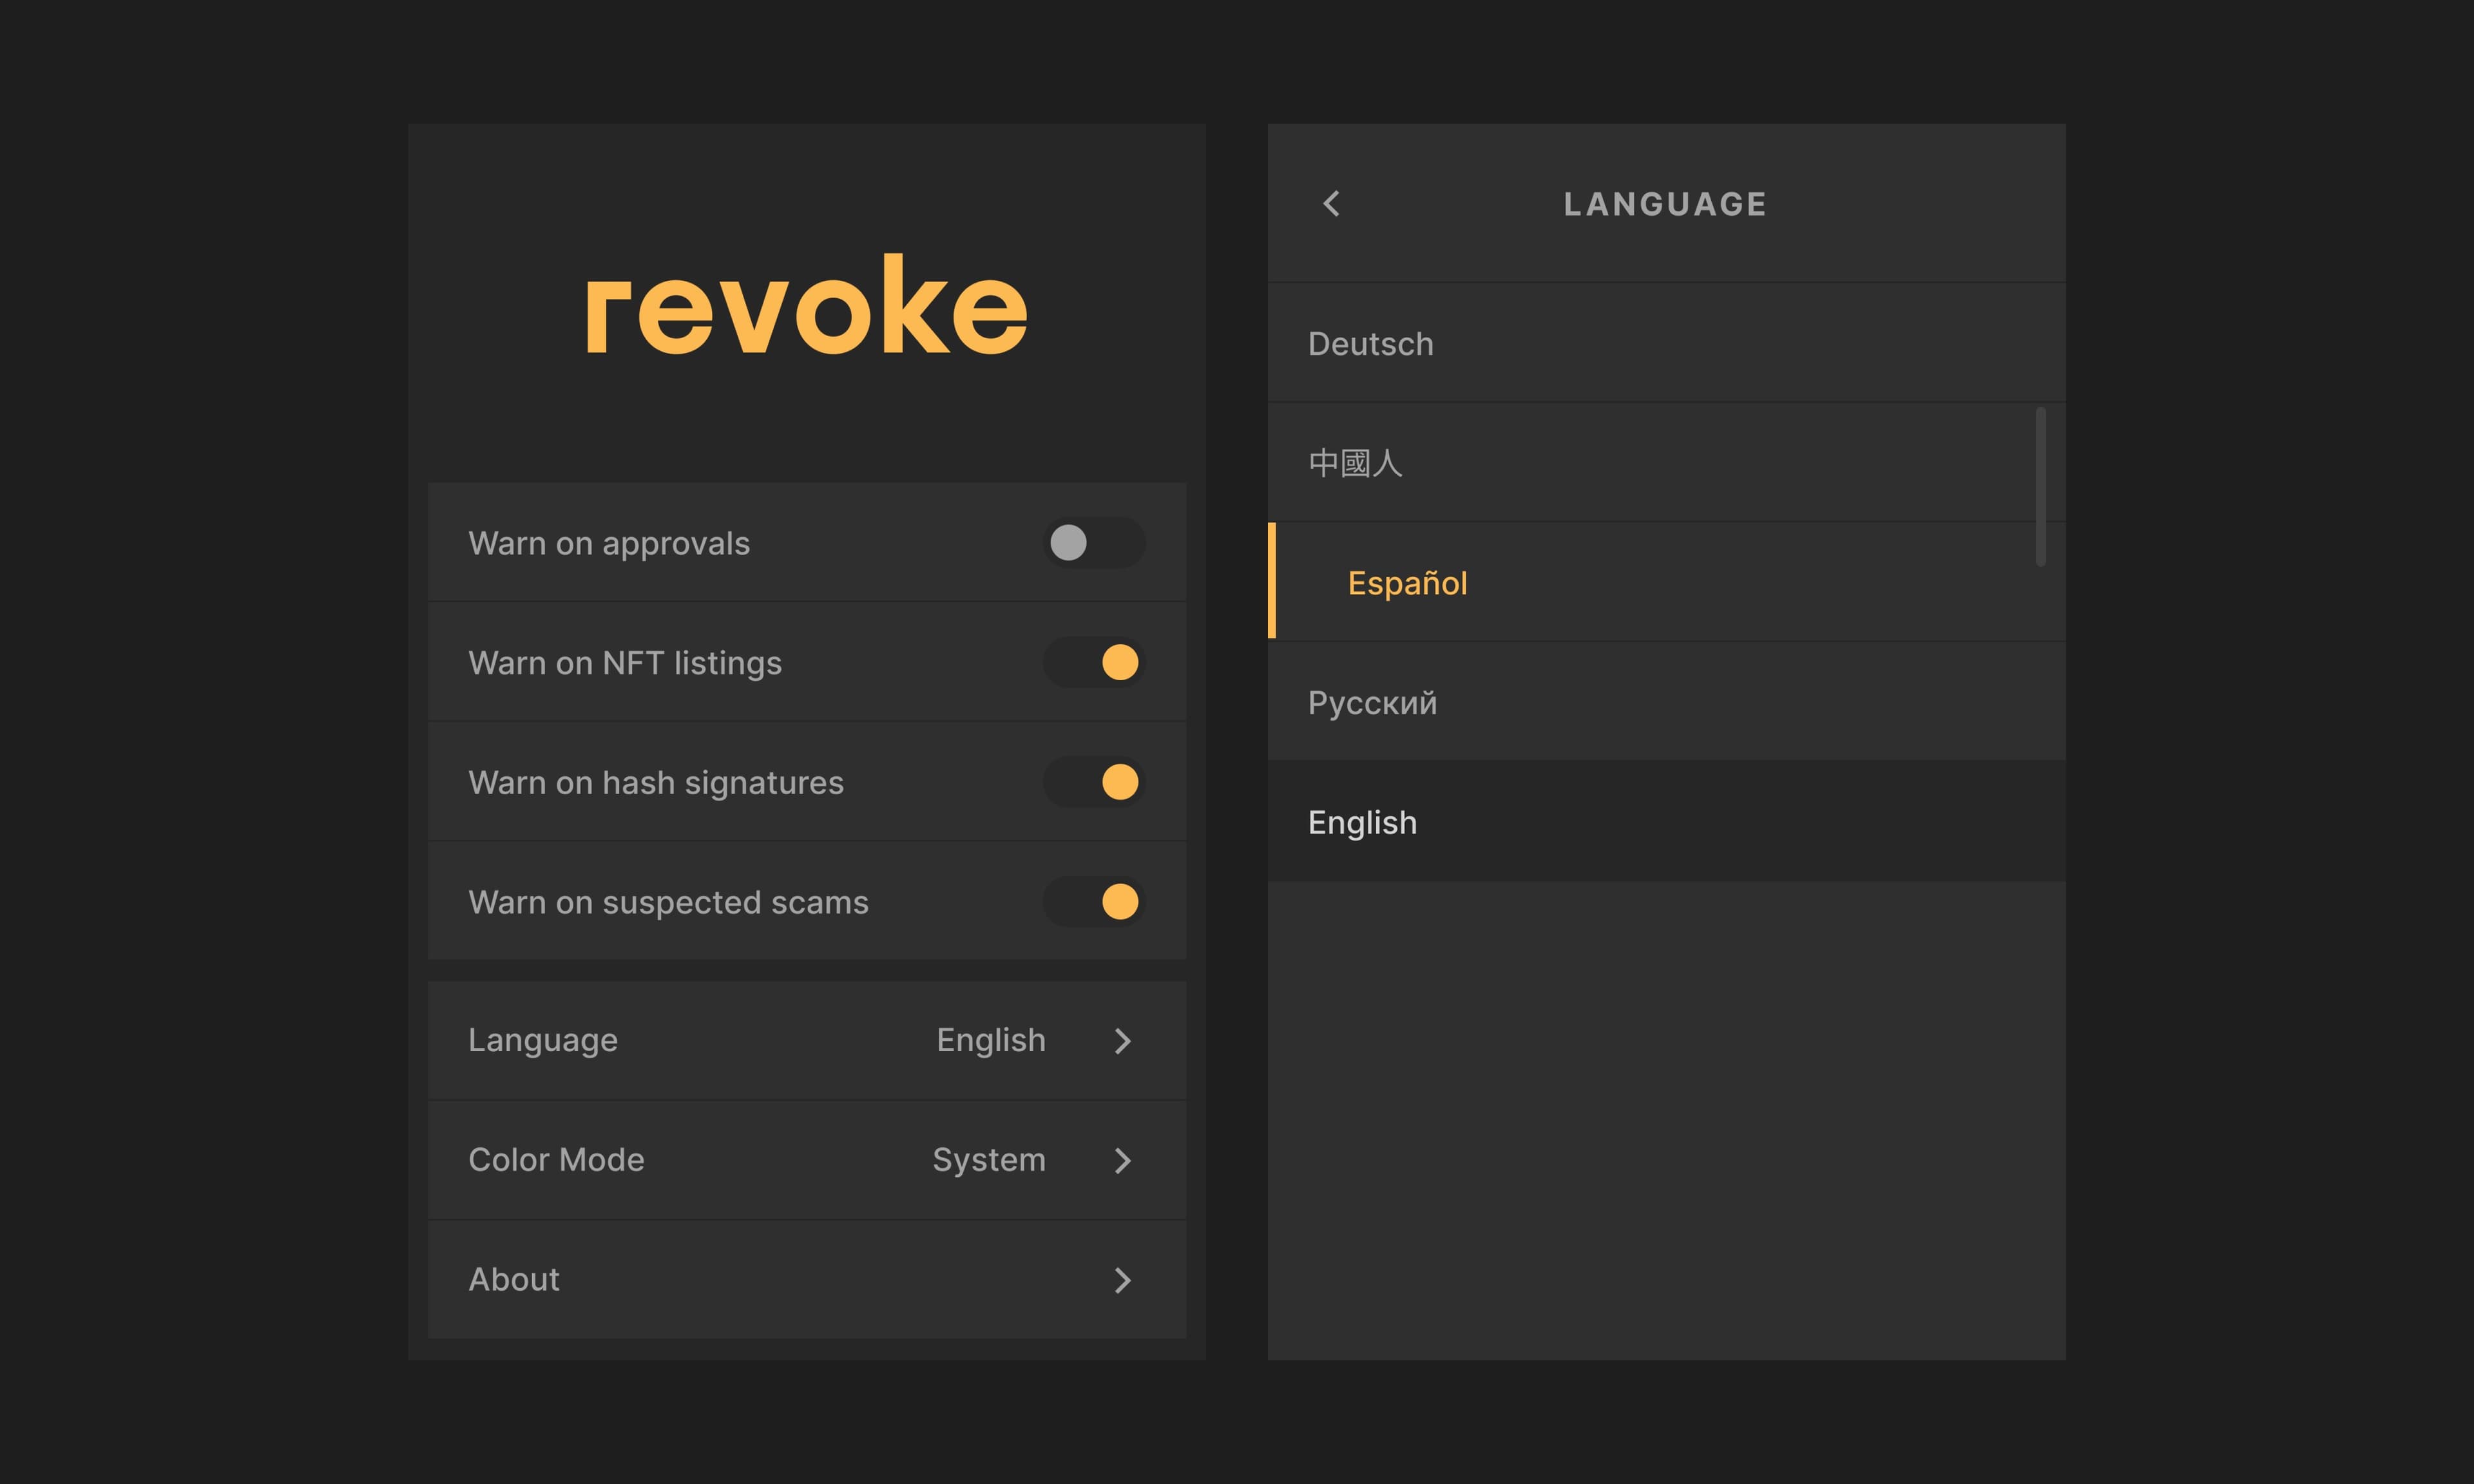
Task: Click the LANGUAGE header title
Action: 1665,203
